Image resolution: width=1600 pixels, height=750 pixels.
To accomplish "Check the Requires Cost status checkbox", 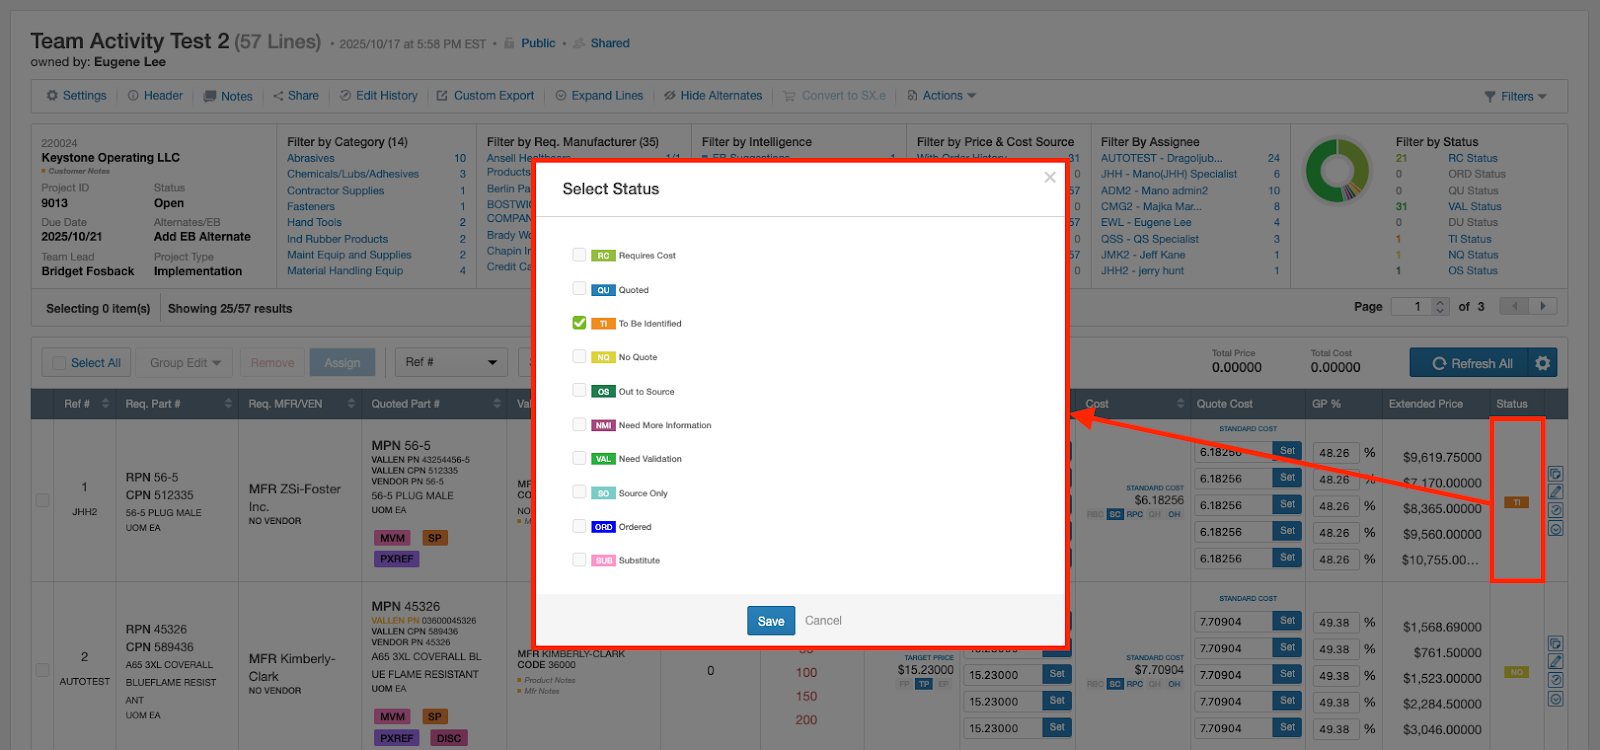I will [579, 255].
